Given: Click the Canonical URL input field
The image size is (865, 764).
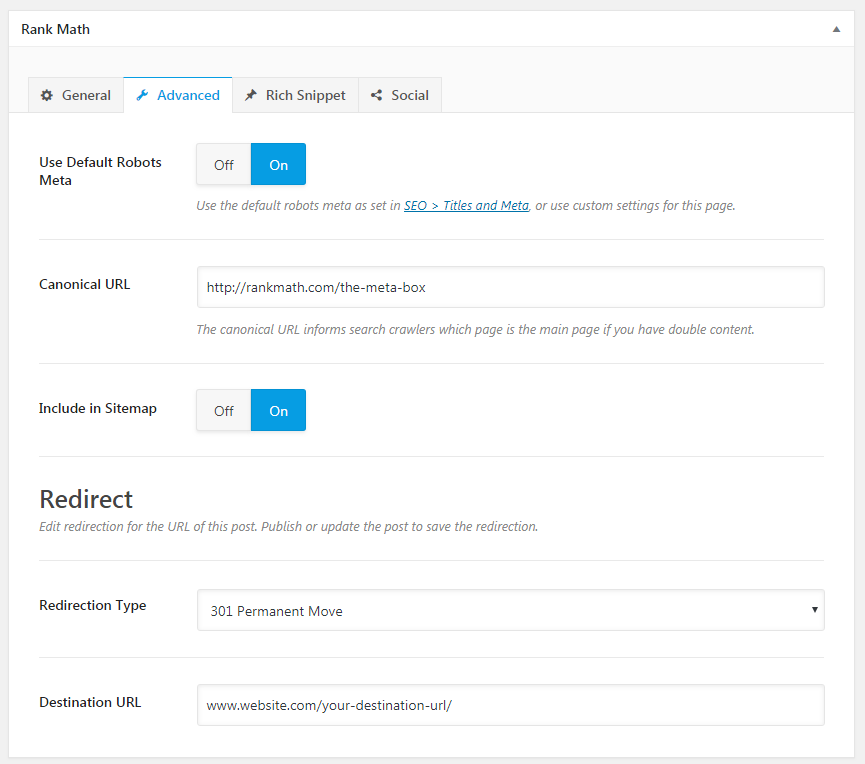Looking at the screenshot, I should [x=511, y=287].
